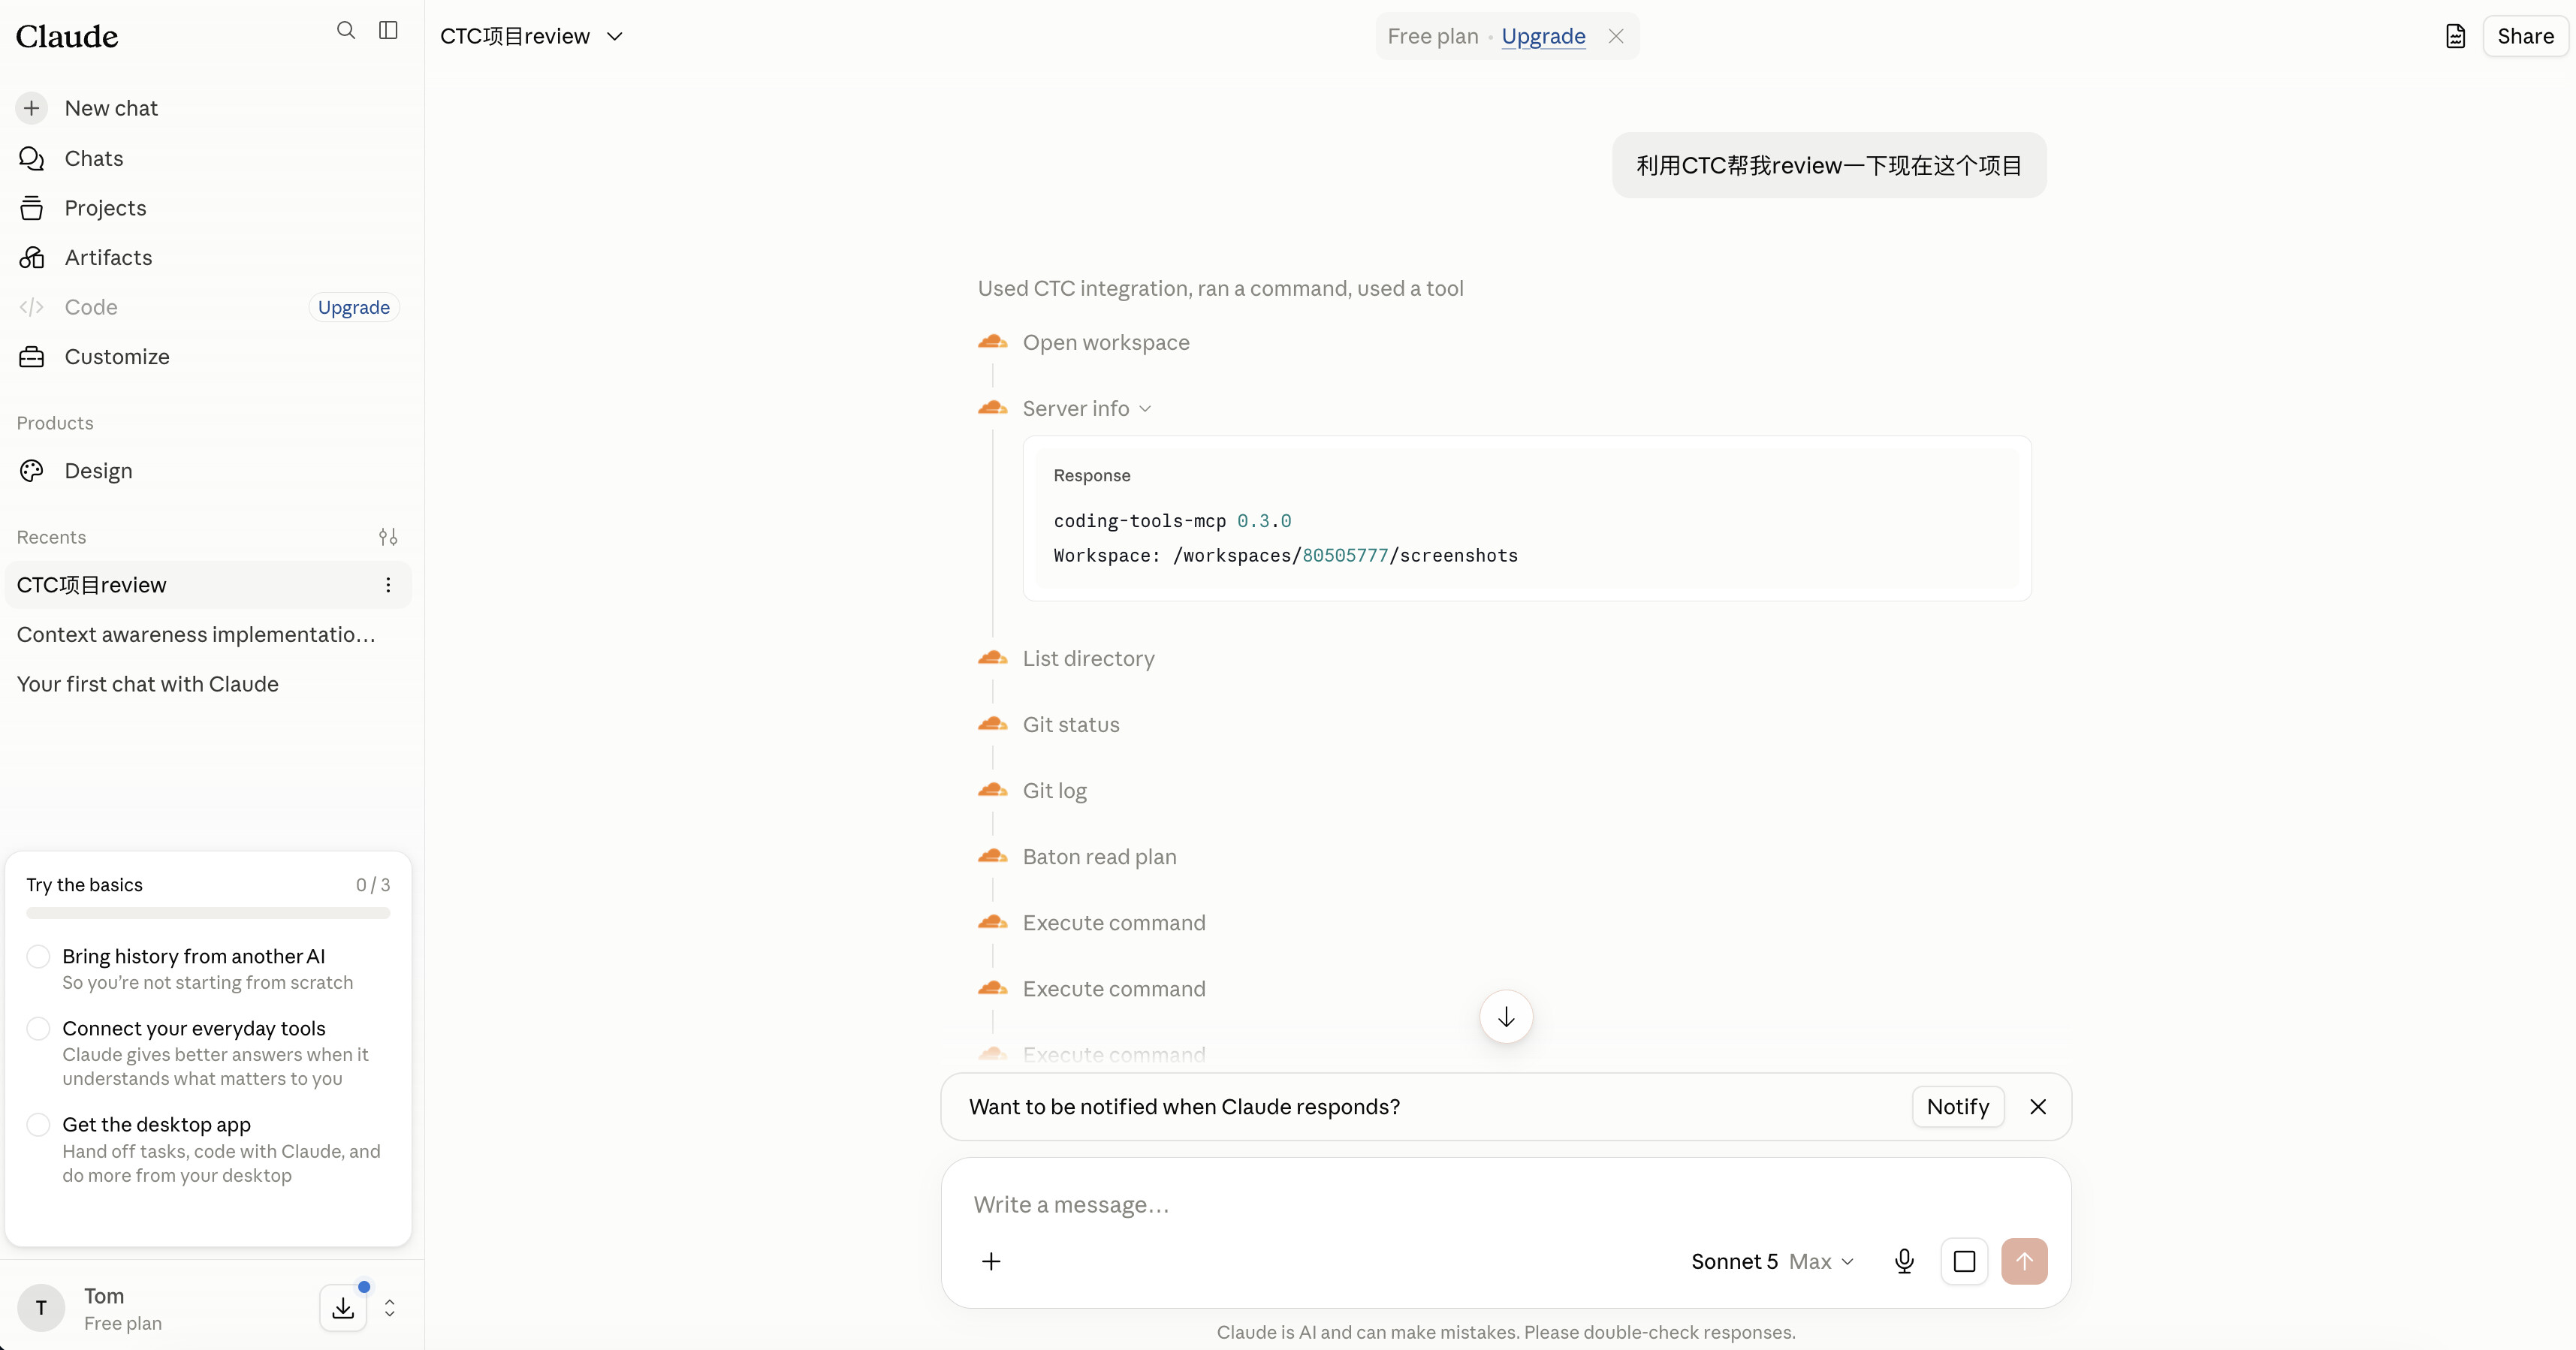Click the search icon in sidebar header
2576x1350 pixels.
click(x=346, y=30)
